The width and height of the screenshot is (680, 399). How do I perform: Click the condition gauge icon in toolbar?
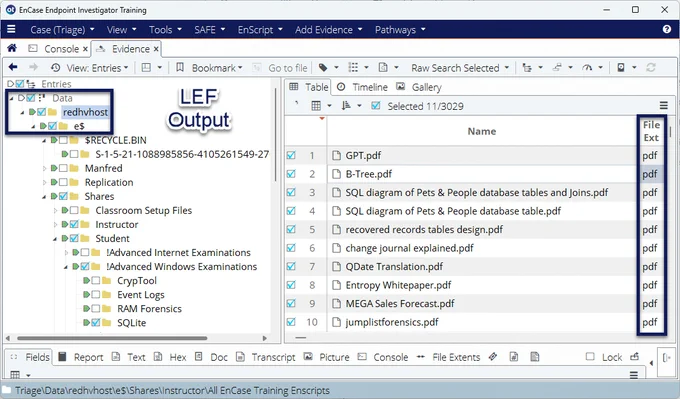coord(587,68)
